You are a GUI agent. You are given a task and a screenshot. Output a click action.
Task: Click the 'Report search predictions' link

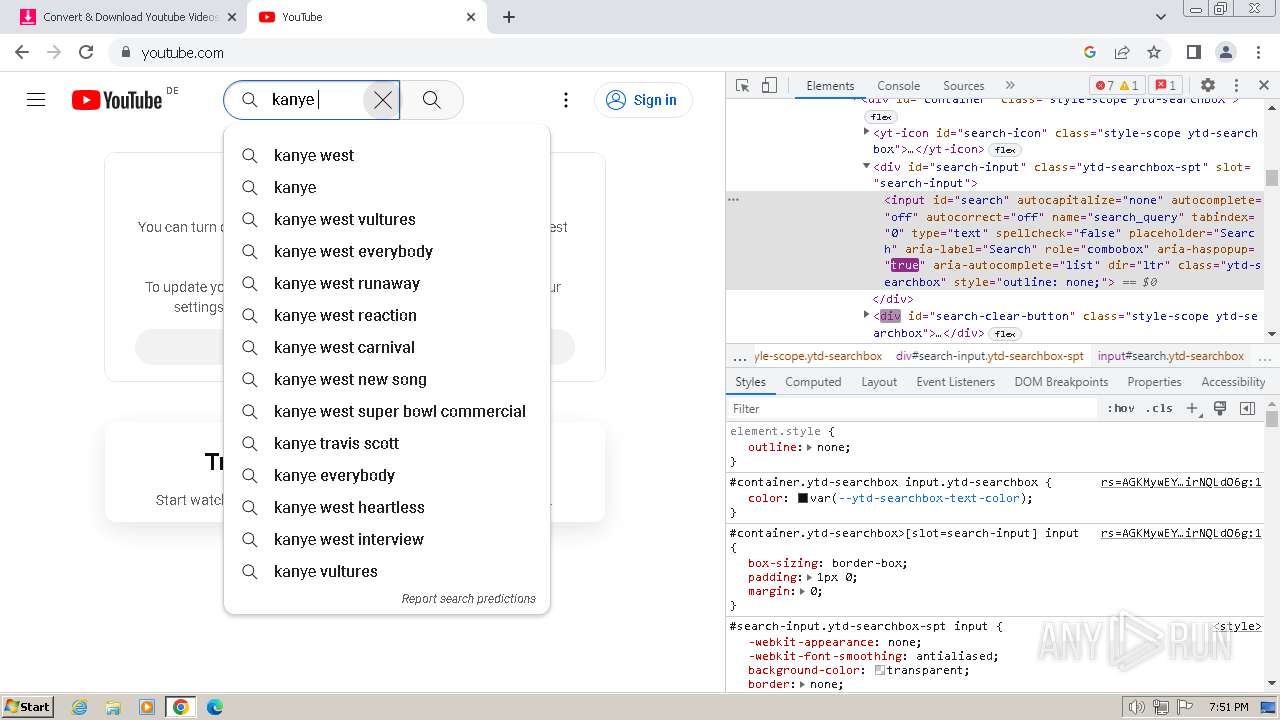pyautogui.click(x=468, y=598)
